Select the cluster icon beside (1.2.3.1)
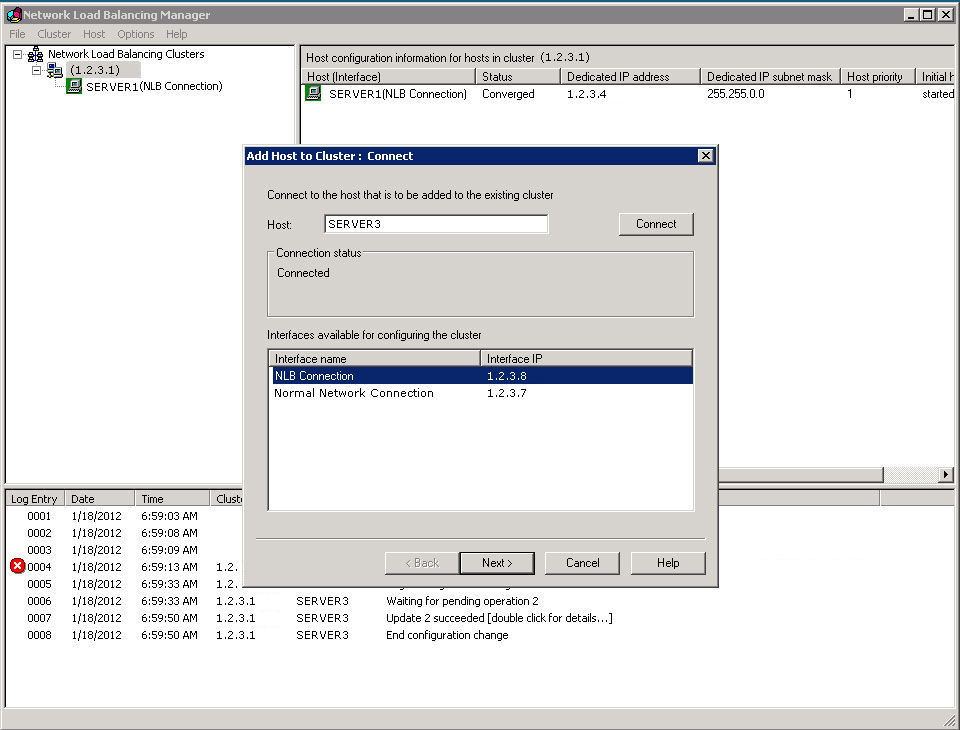This screenshot has width=960, height=730. point(54,70)
